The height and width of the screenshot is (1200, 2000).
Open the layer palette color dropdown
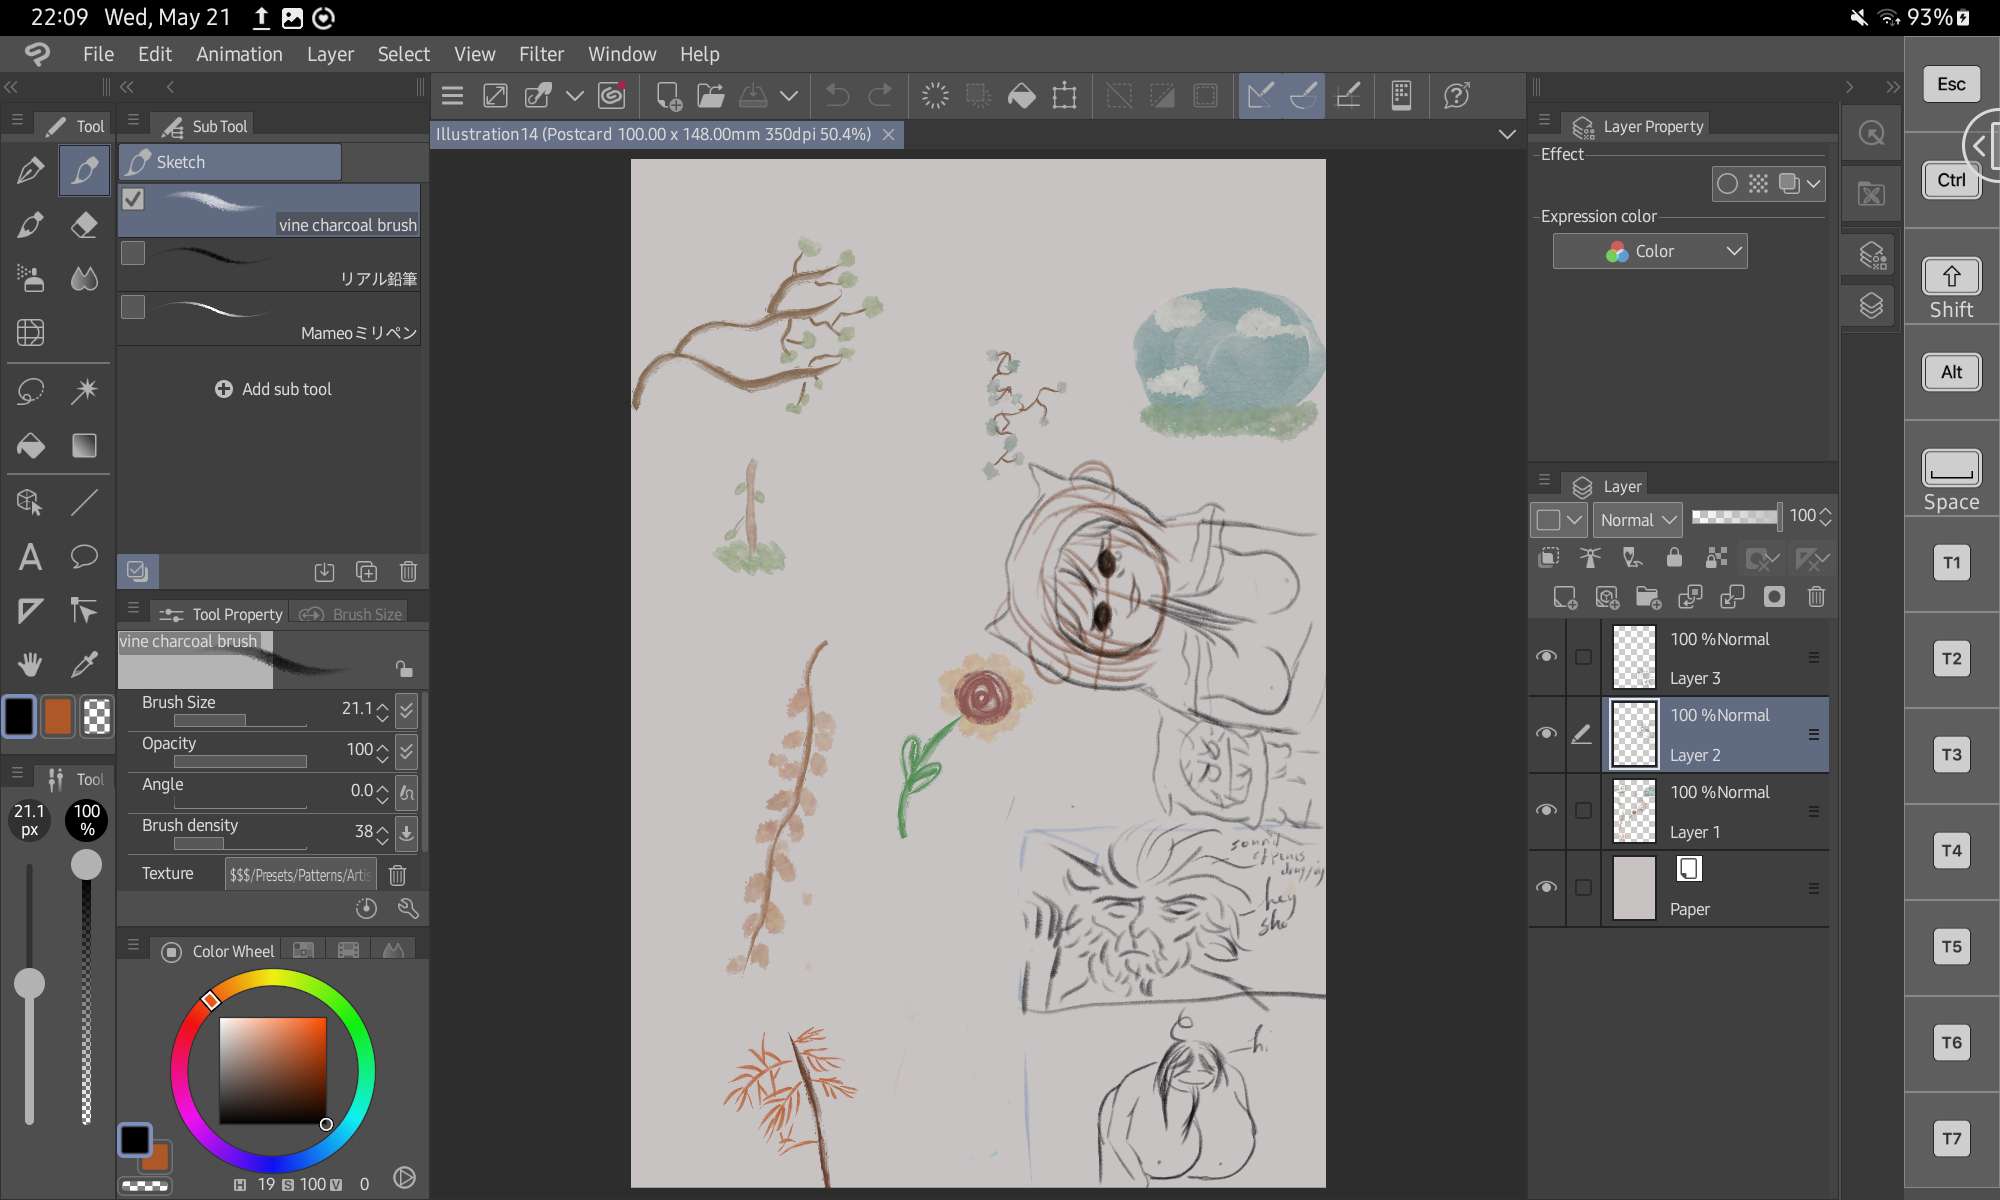pyautogui.click(x=1558, y=520)
